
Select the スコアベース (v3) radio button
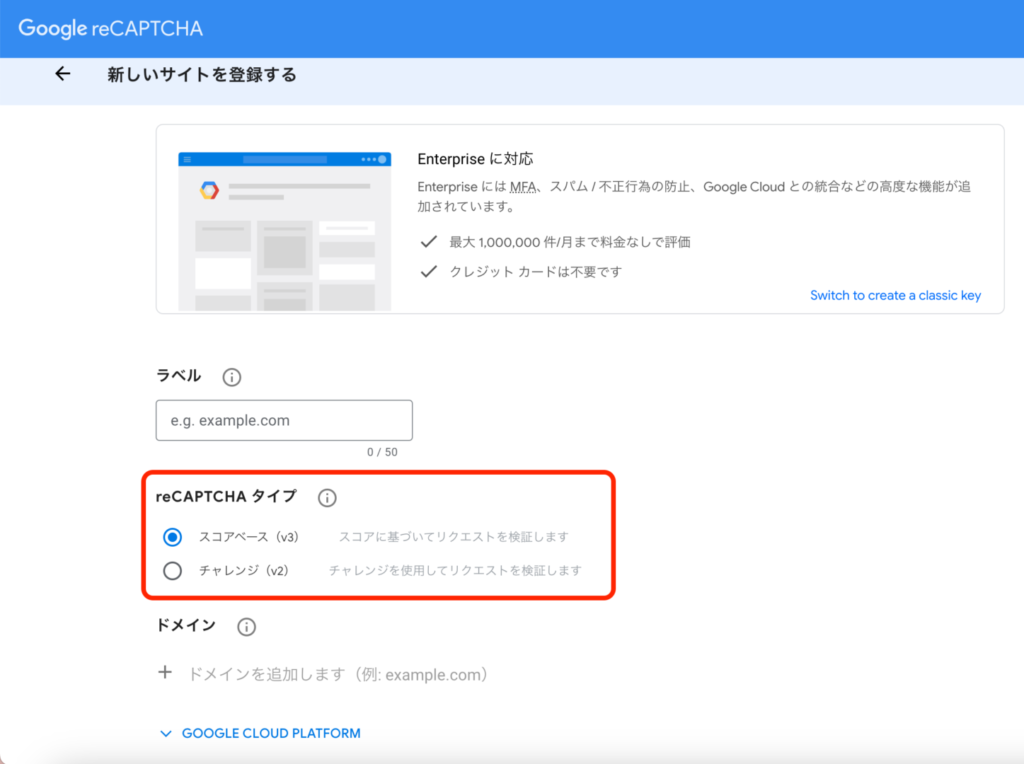(x=172, y=537)
